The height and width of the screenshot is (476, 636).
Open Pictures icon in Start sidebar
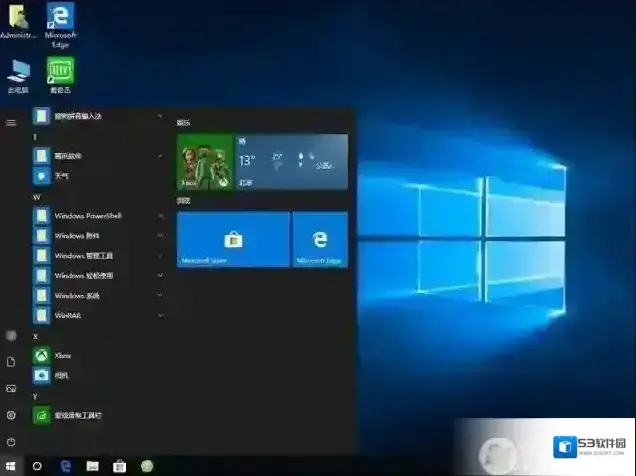(11, 388)
